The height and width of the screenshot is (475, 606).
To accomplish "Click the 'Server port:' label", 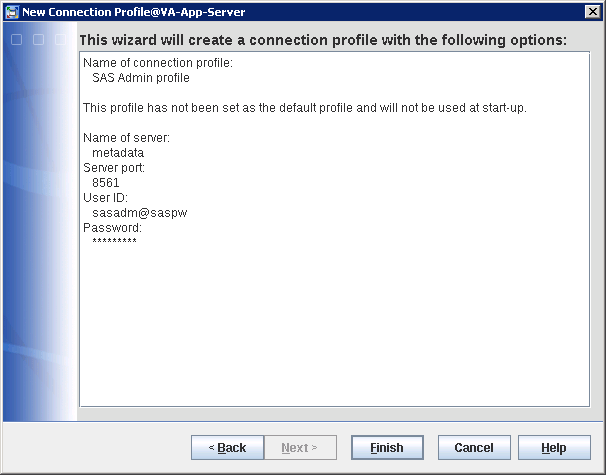I will (x=114, y=167).
